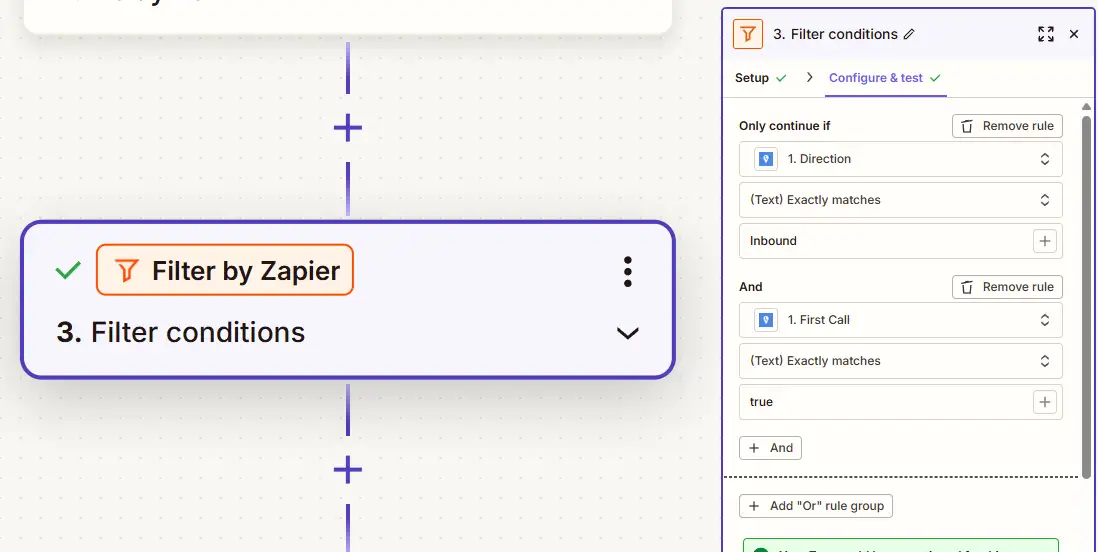
Task: Click the panel's vertical scrollbar
Action: [x=1086, y=298]
